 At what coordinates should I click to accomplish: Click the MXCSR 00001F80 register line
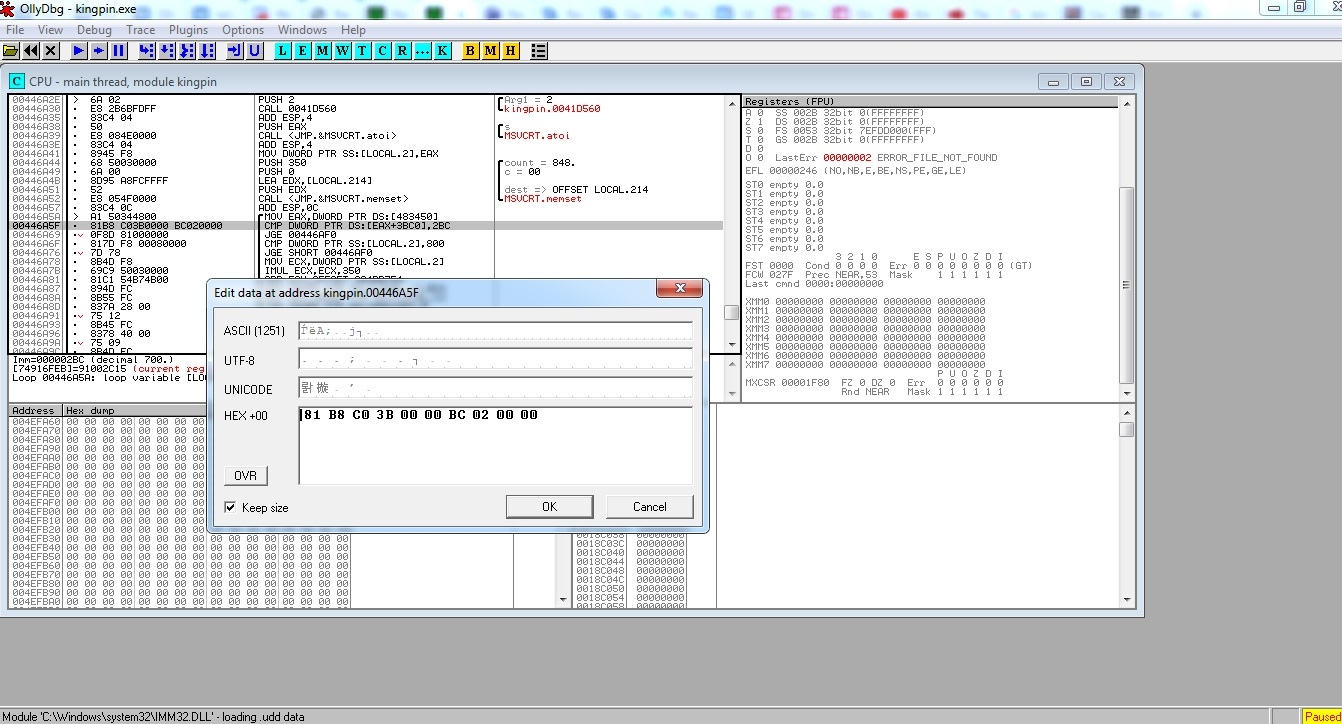pos(787,383)
